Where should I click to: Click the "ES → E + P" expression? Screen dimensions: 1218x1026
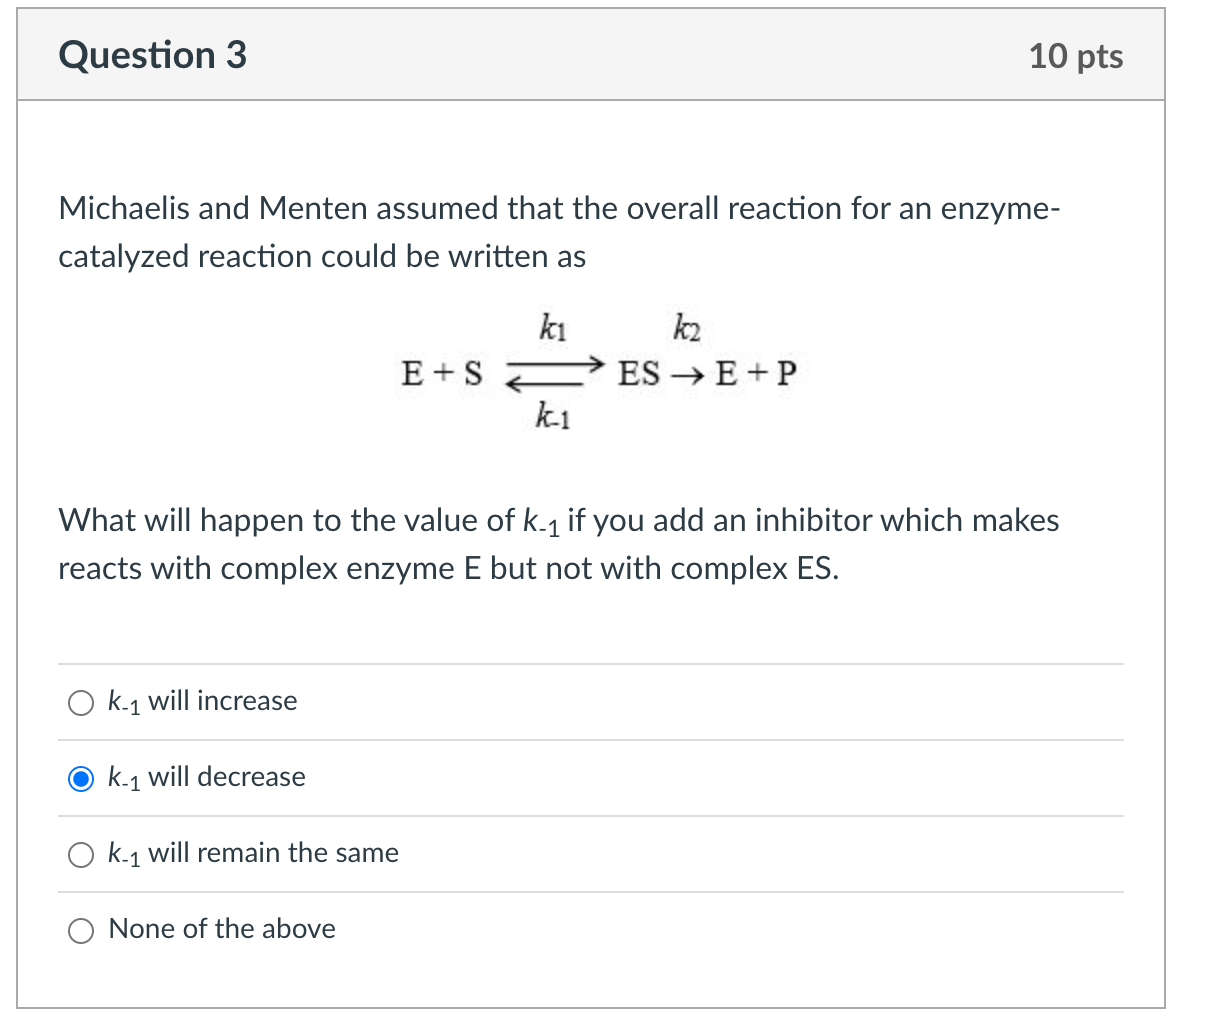click(703, 373)
